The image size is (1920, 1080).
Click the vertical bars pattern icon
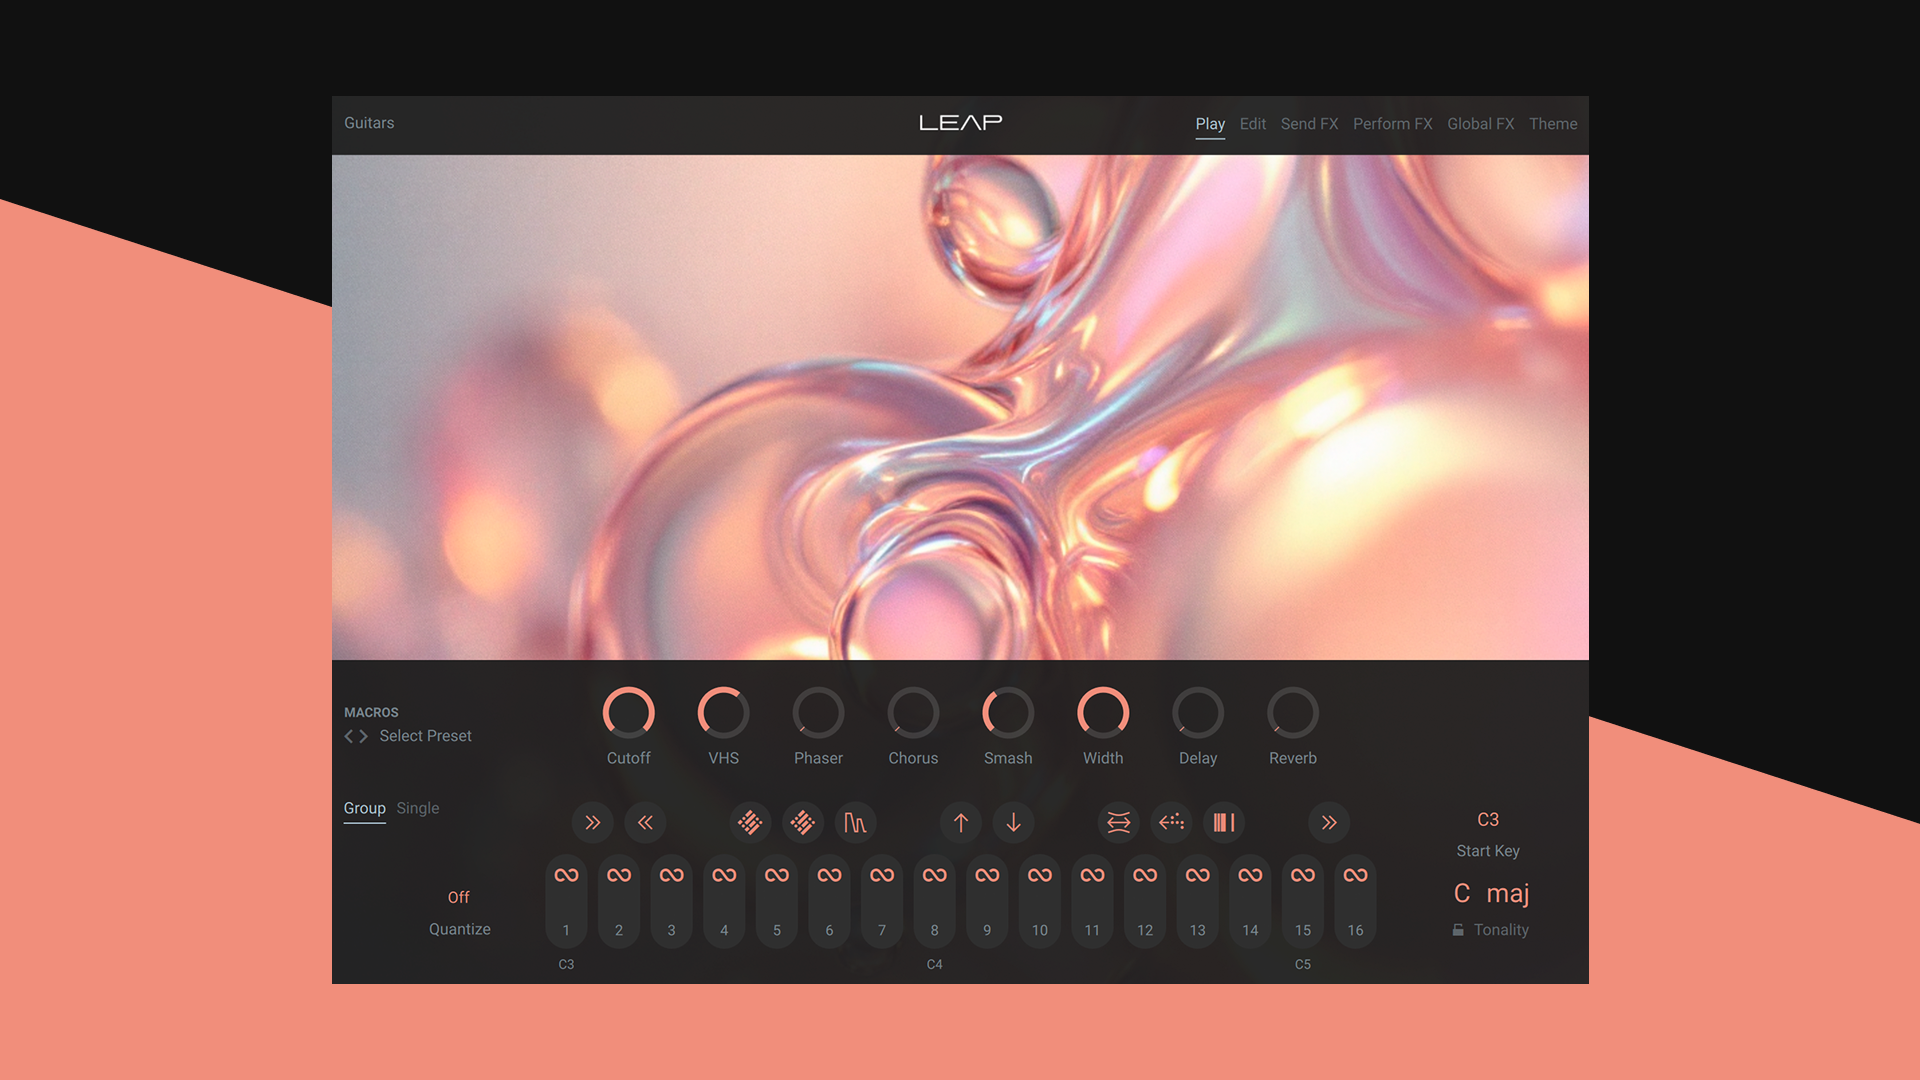click(x=1224, y=822)
